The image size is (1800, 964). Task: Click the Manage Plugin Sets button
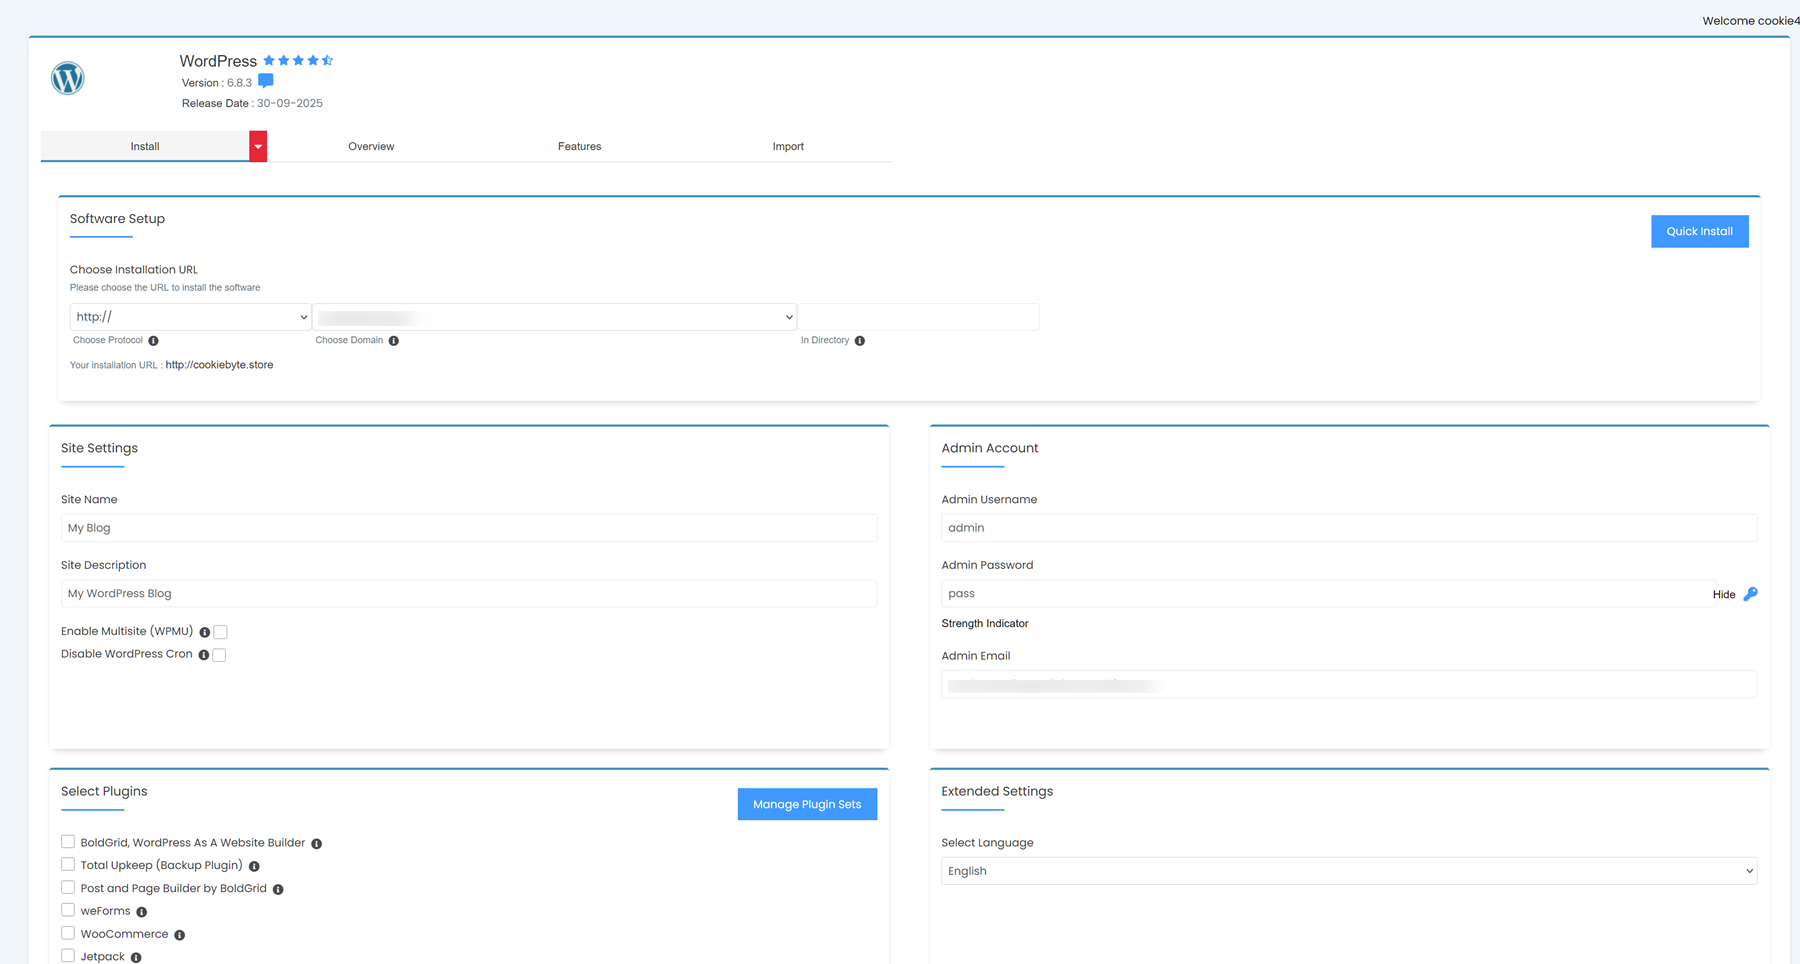pos(807,804)
